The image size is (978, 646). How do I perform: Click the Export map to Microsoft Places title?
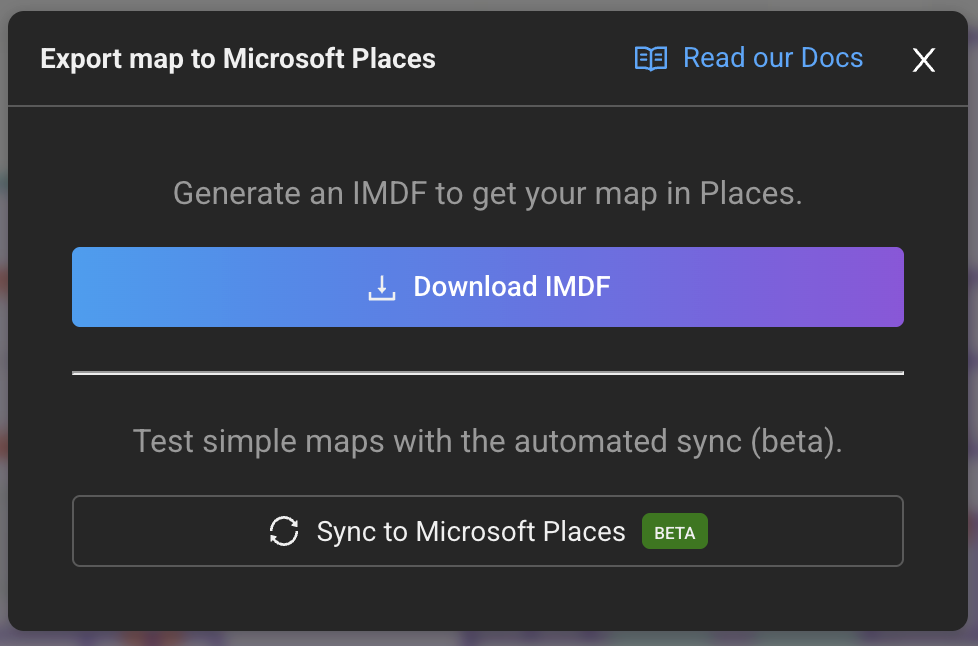[238, 59]
